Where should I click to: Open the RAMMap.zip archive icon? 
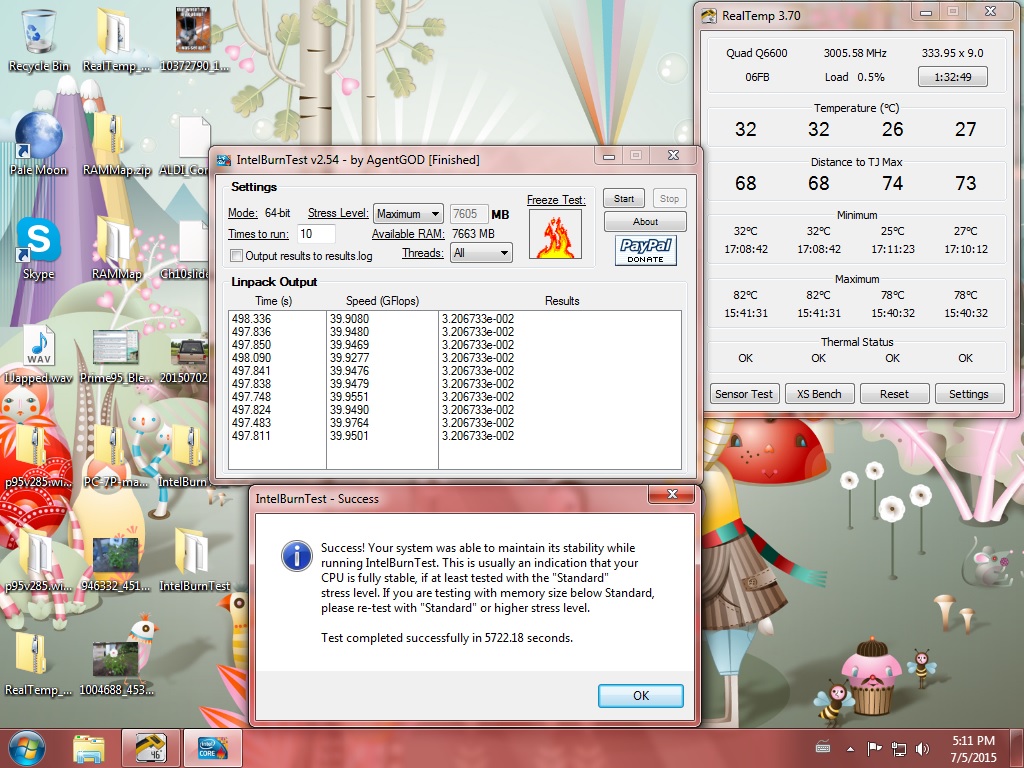[116, 144]
